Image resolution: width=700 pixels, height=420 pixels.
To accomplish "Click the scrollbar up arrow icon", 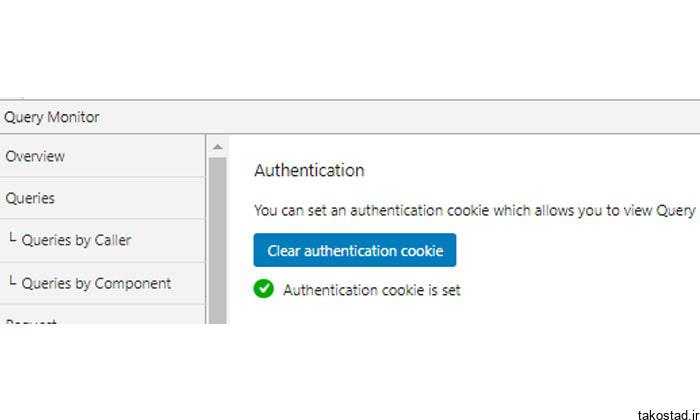I will point(217,147).
